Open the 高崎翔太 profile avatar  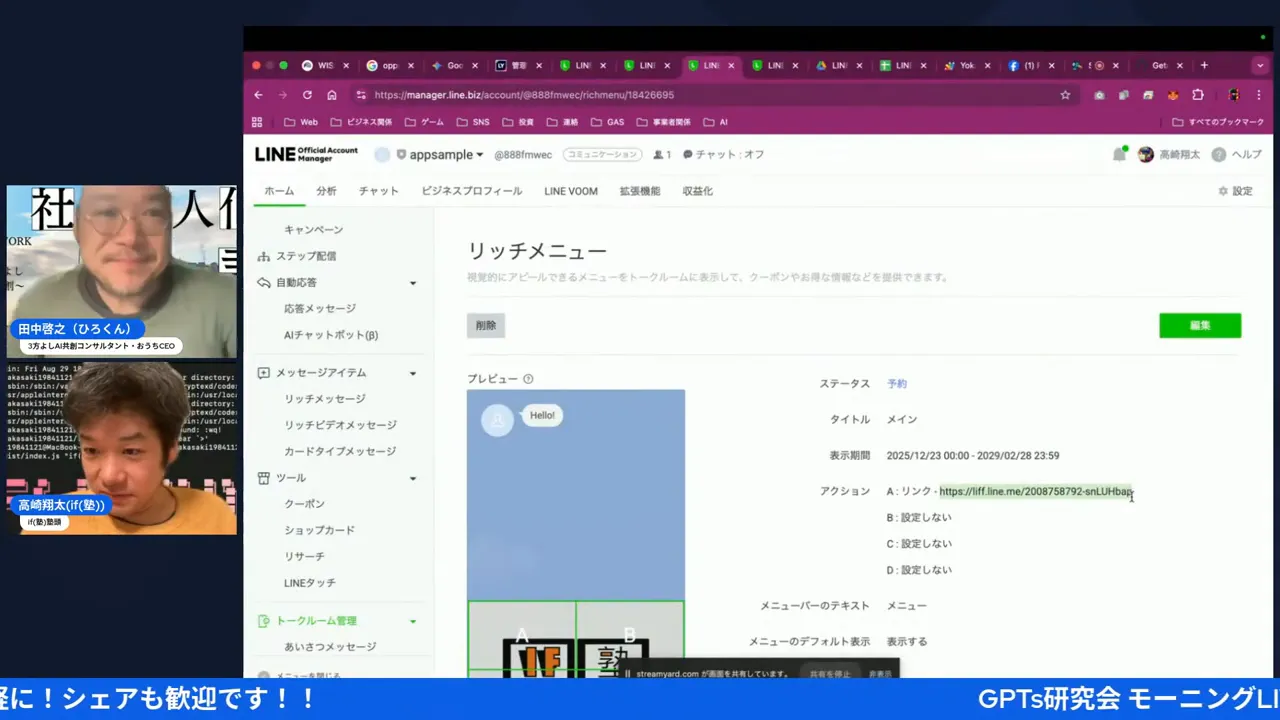pos(1145,154)
